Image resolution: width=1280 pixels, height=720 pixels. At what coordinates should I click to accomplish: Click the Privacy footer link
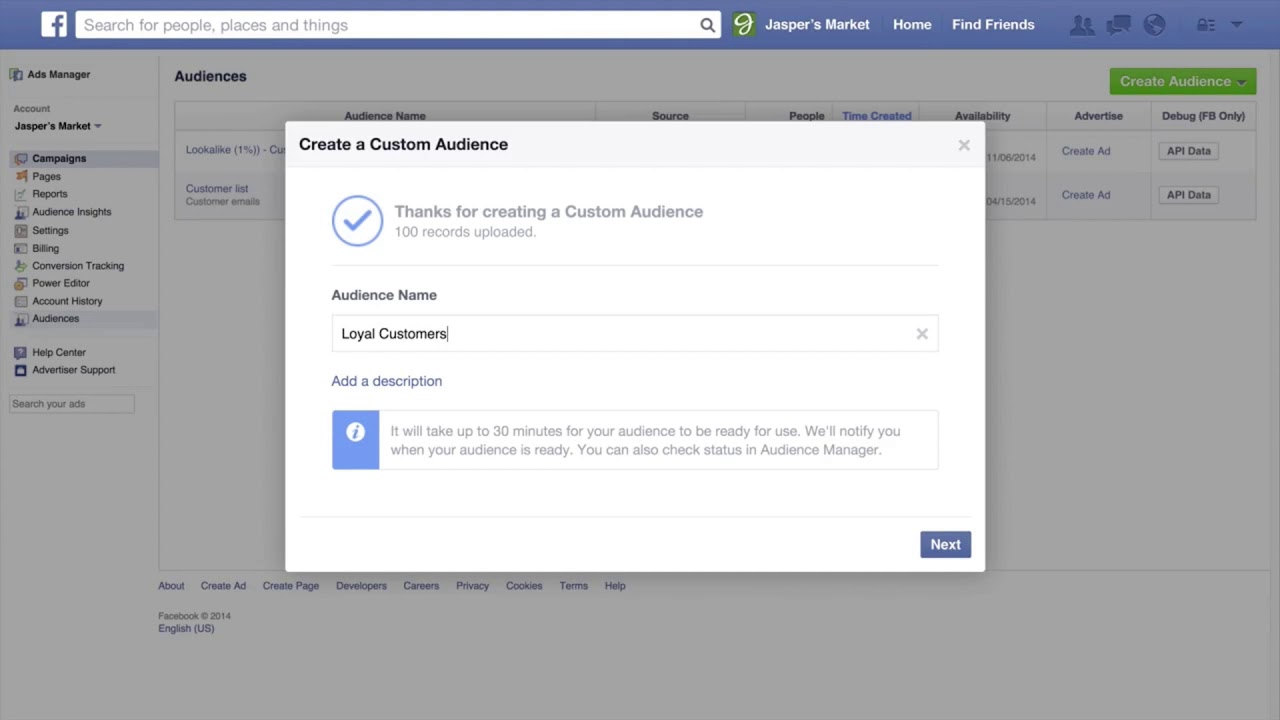pos(472,586)
